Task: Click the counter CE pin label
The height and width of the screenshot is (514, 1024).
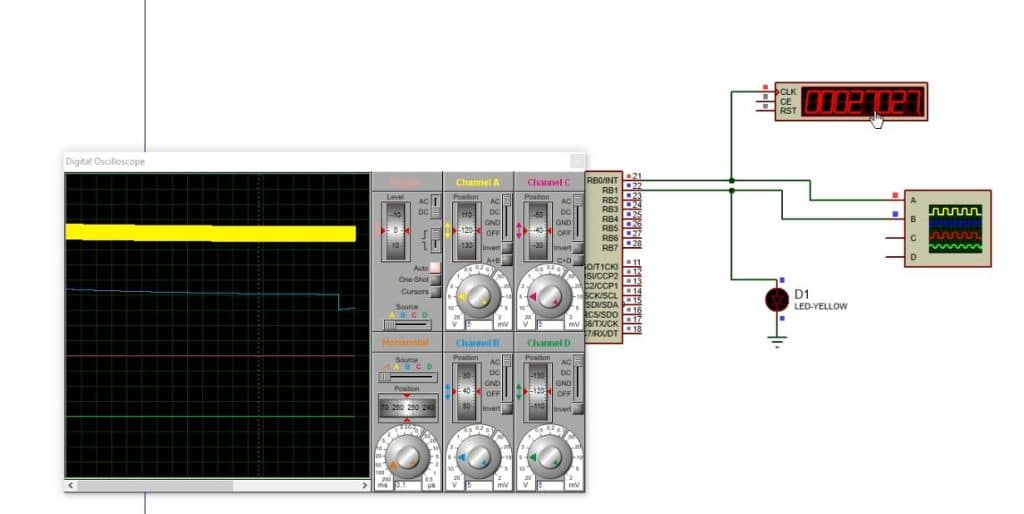Action: (786, 101)
